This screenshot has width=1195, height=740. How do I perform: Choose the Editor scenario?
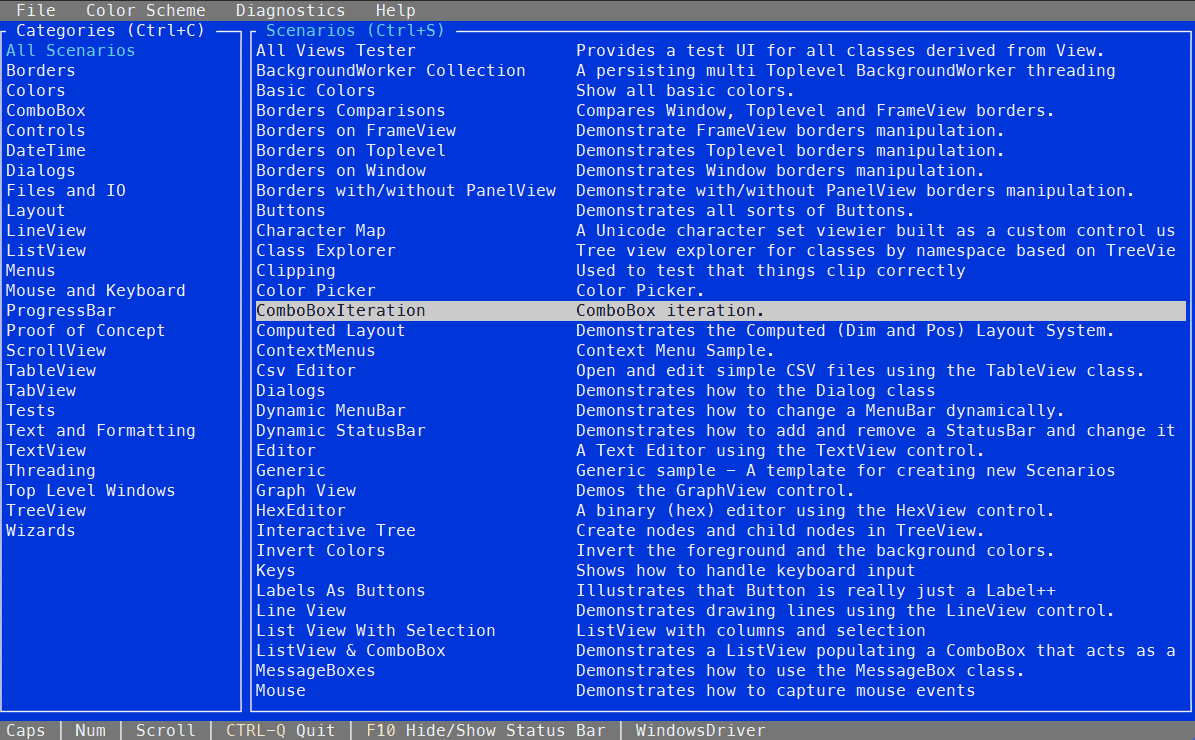click(285, 450)
